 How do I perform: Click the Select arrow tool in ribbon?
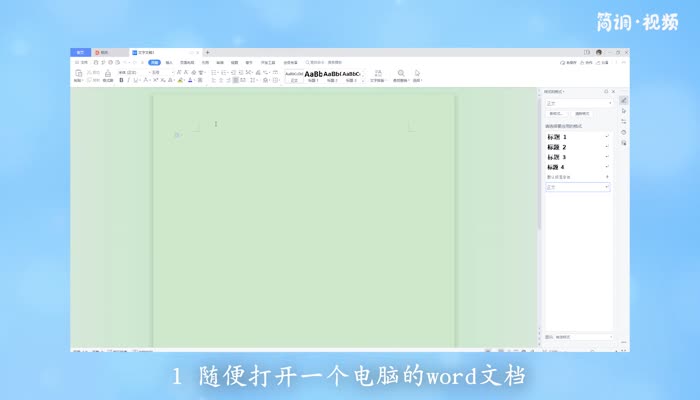pos(417,74)
